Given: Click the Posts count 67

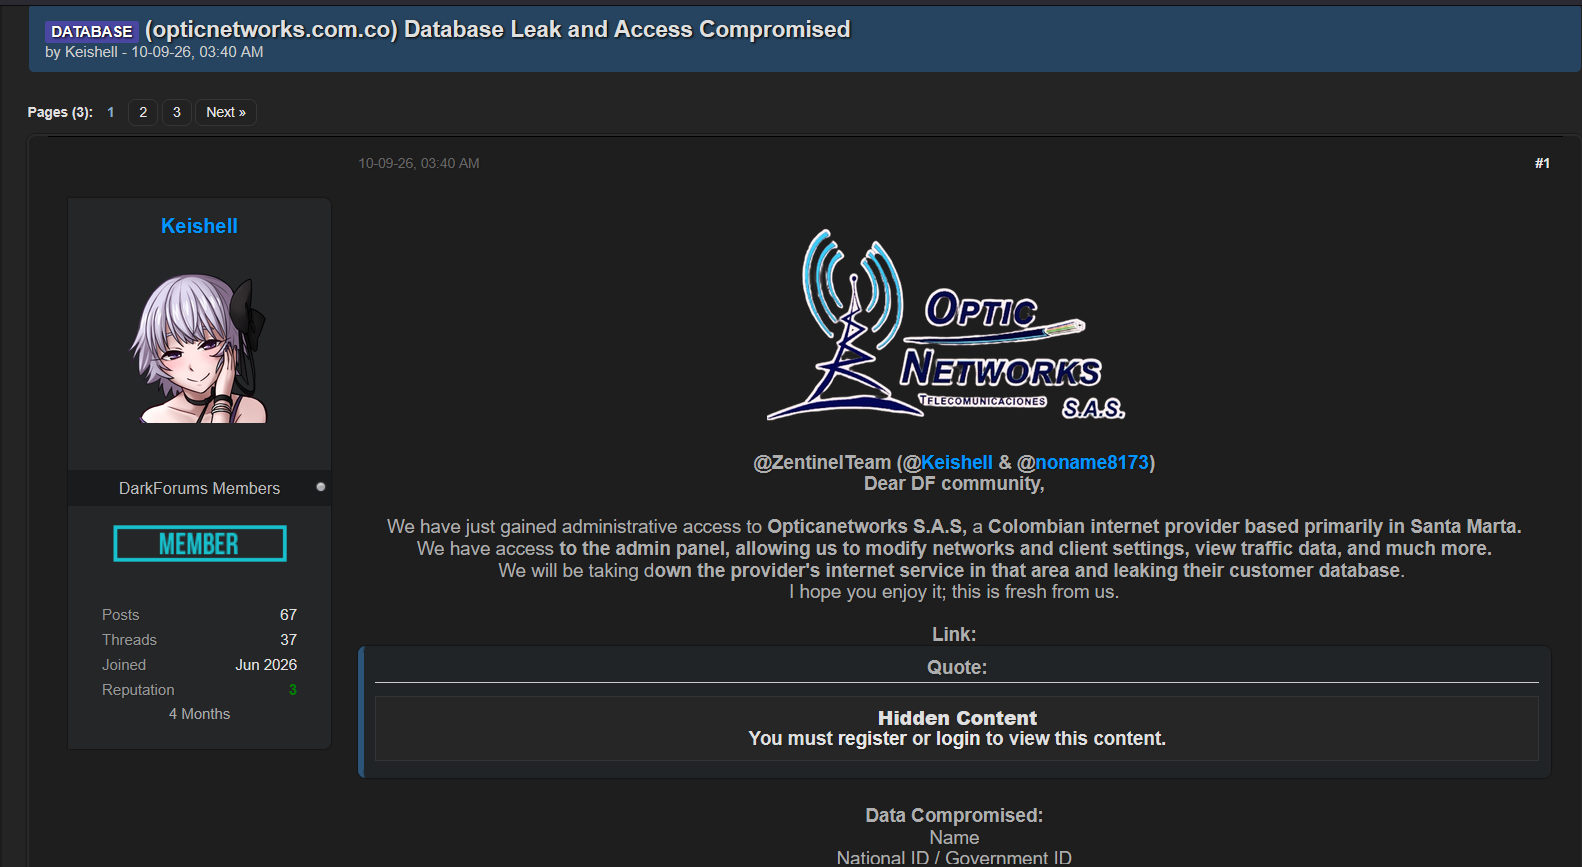Looking at the screenshot, I should click(288, 615).
